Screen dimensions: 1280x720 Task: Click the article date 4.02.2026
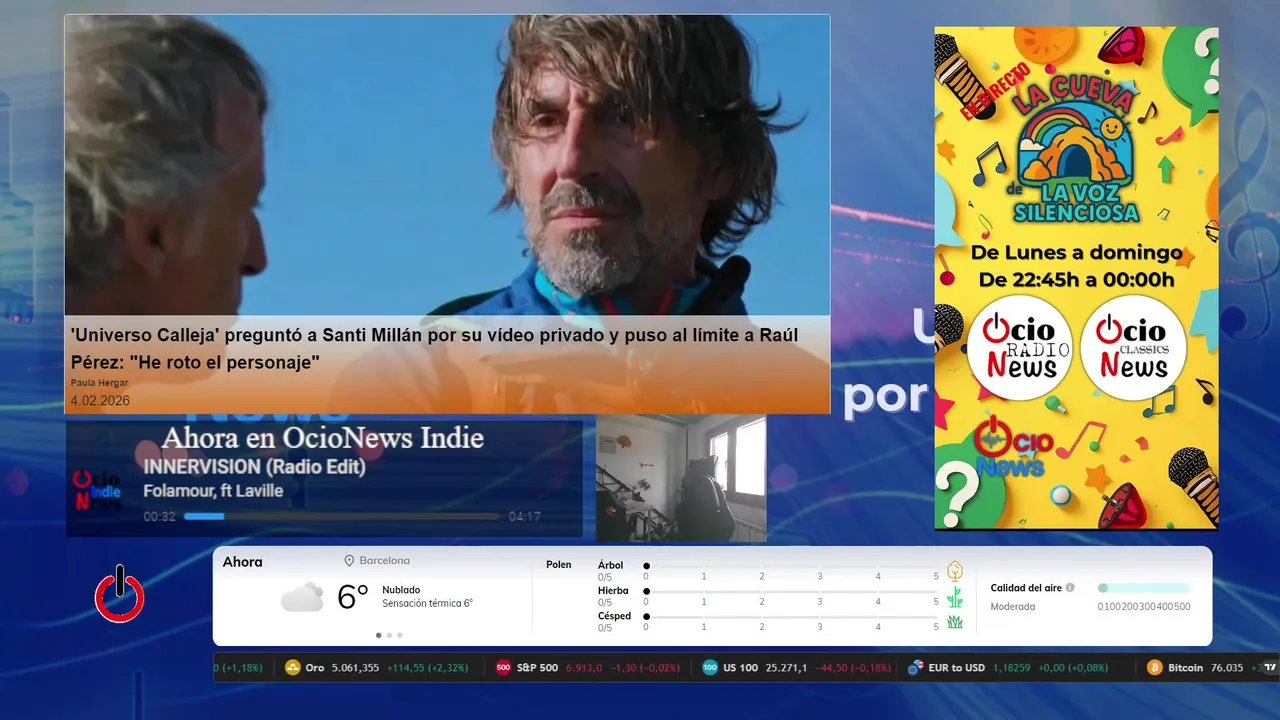(x=100, y=400)
